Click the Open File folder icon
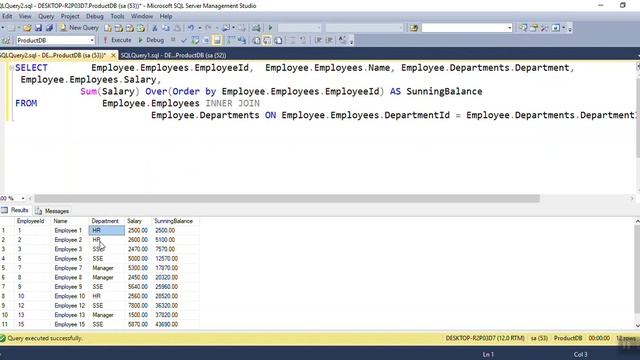The height and width of the screenshot is (360, 640). (27, 28)
